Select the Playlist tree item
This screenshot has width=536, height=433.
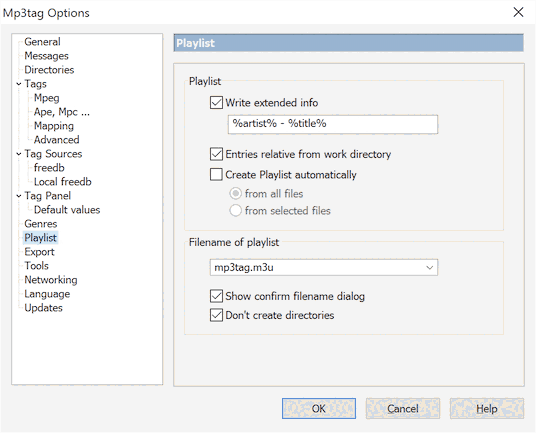coord(40,238)
